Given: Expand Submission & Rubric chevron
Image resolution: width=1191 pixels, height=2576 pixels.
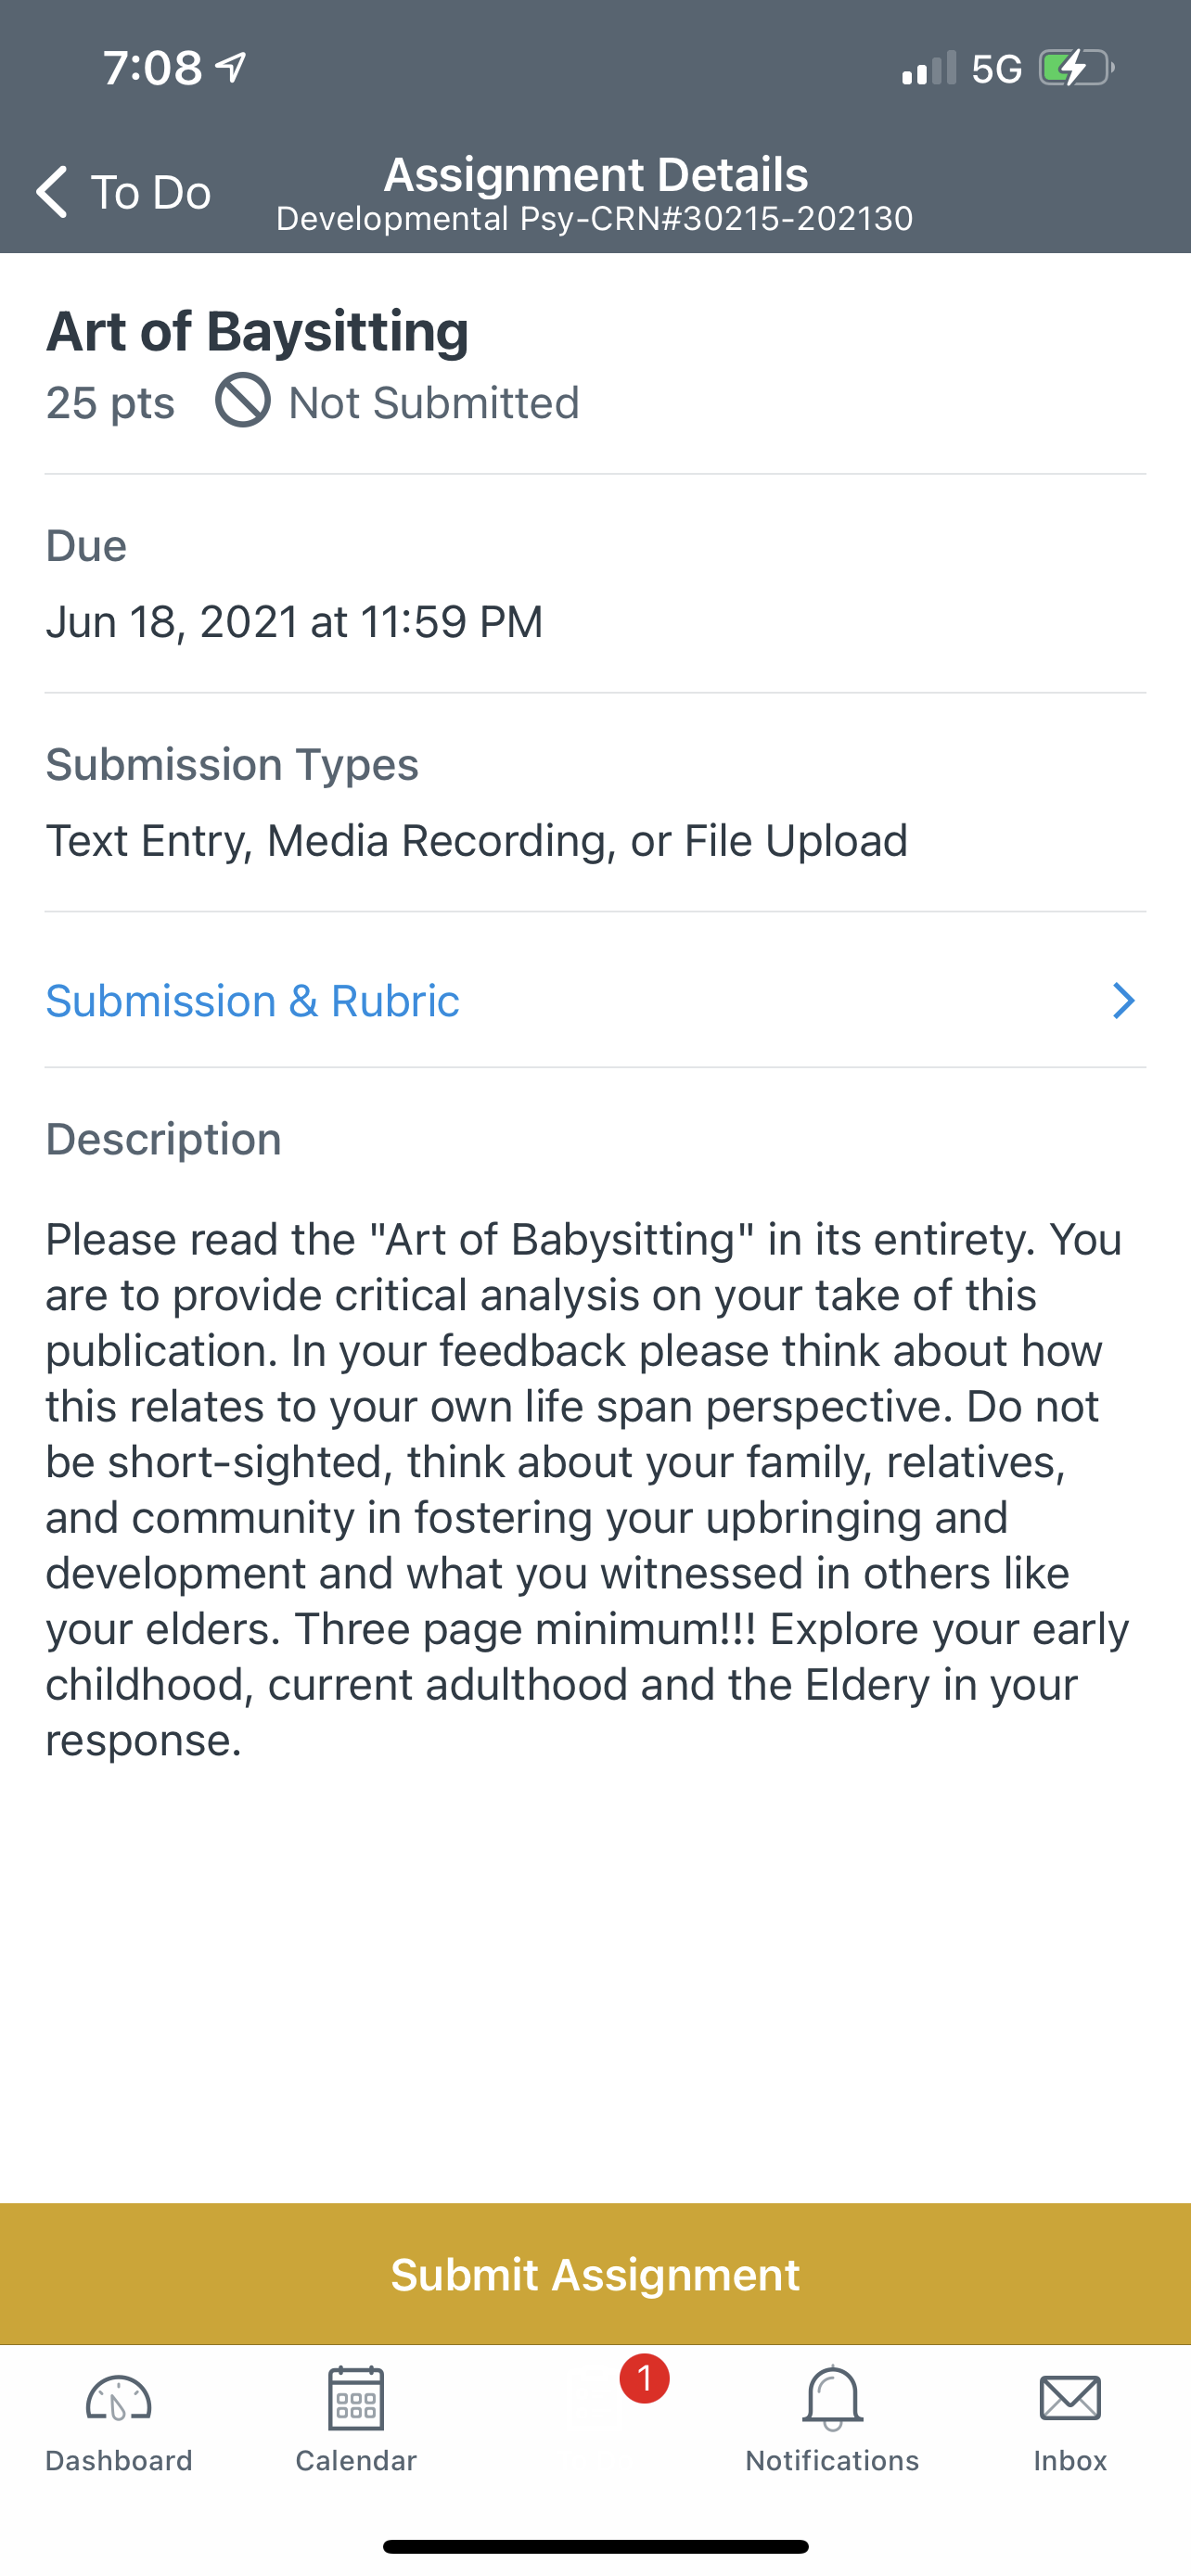Looking at the screenshot, I should coord(1123,1001).
